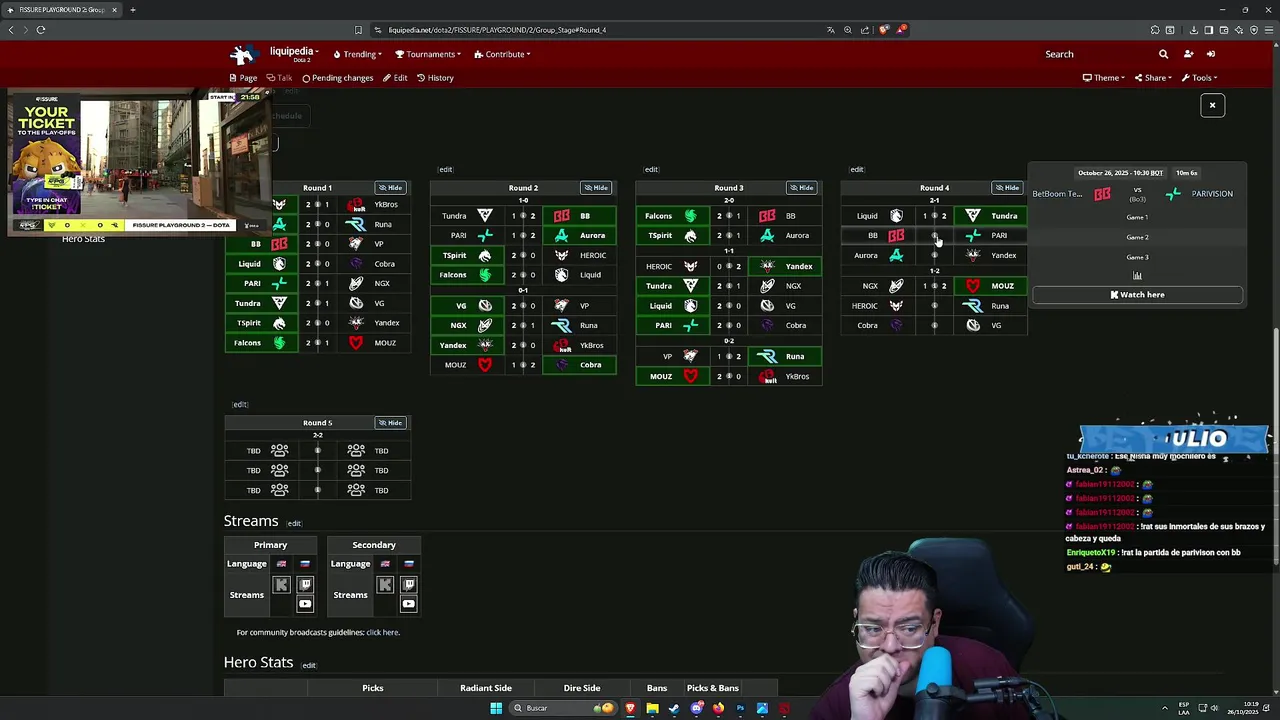
Task: Click the Windows Start button
Action: [496, 708]
